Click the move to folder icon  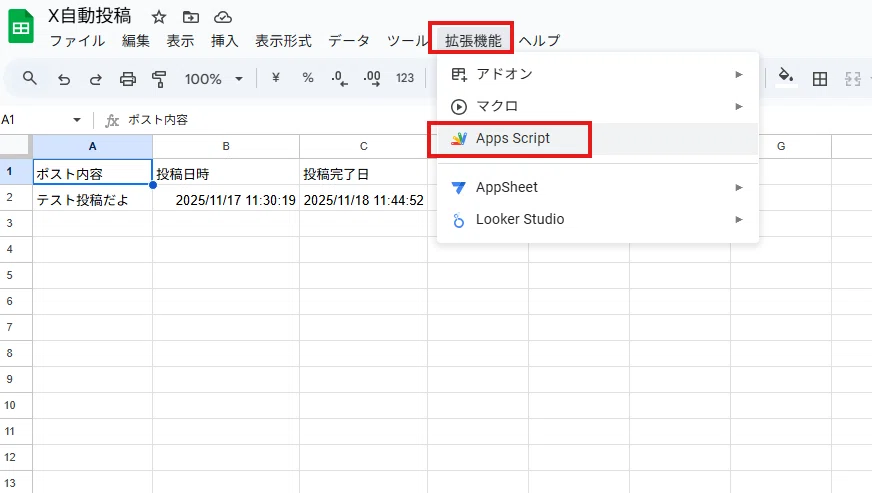(x=191, y=17)
